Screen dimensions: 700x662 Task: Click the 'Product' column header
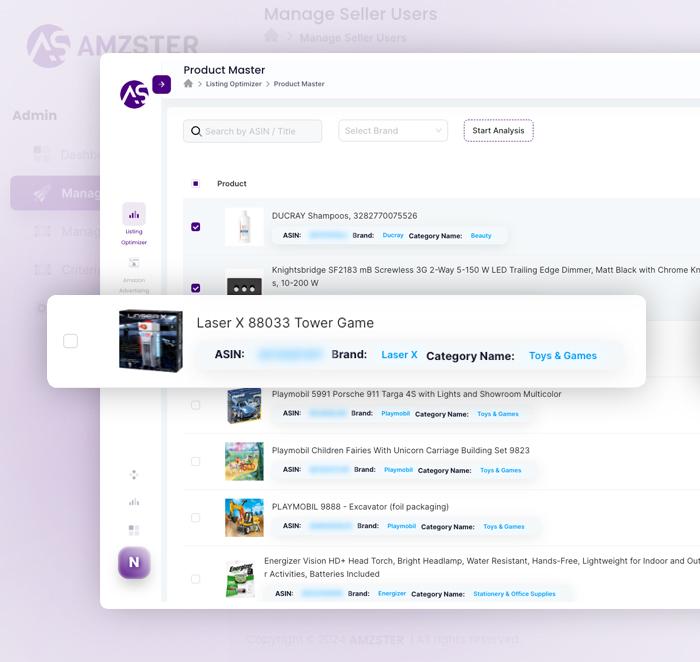tap(232, 183)
